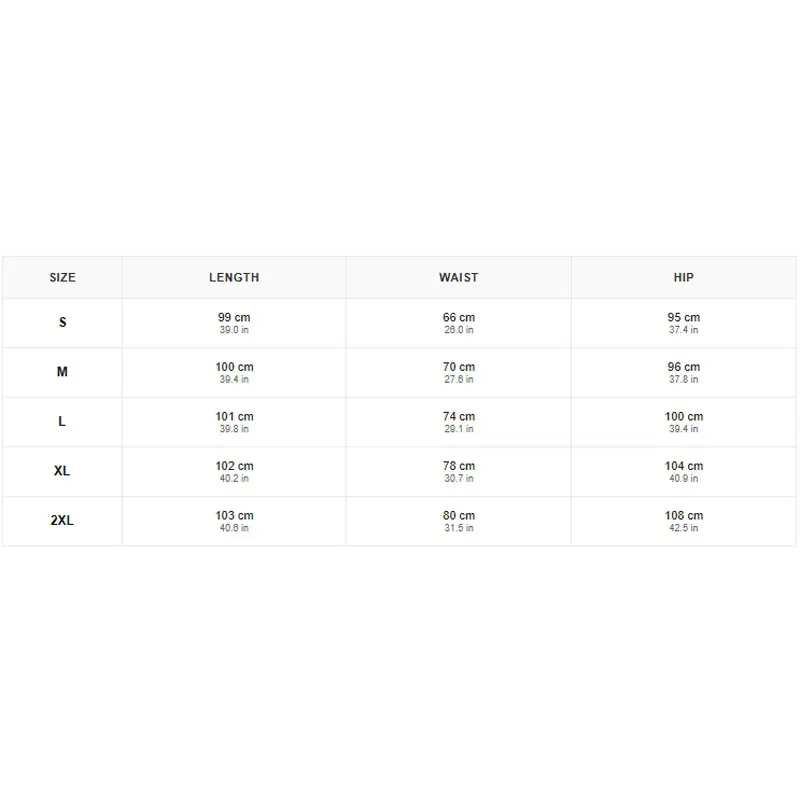Image resolution: width=800 pixels, height=800 pixels.
Task: Select the M size row label
Action: point(62,372)
